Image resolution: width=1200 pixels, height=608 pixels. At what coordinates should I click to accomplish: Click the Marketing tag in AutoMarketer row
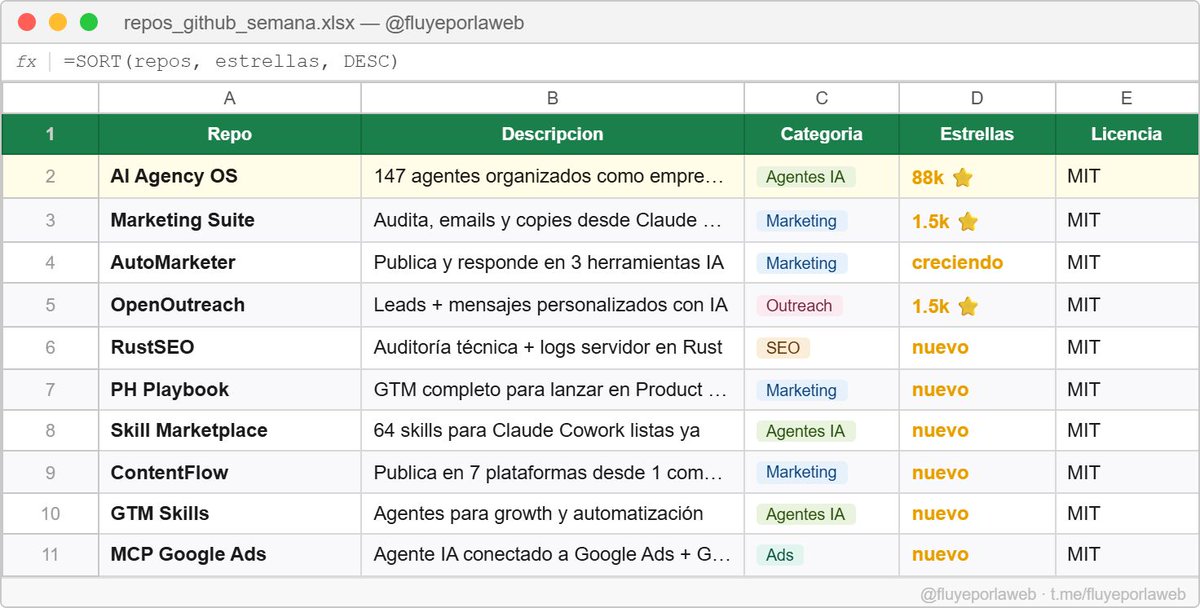802,263
